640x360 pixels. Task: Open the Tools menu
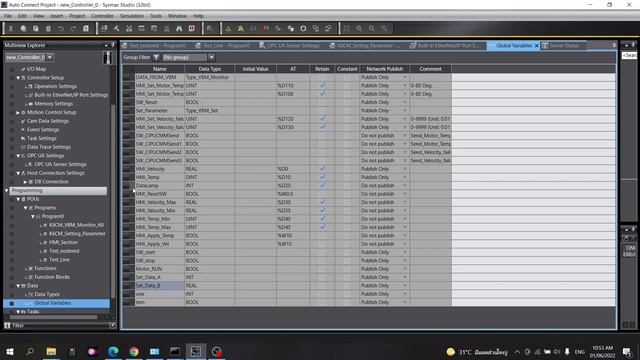156,16
